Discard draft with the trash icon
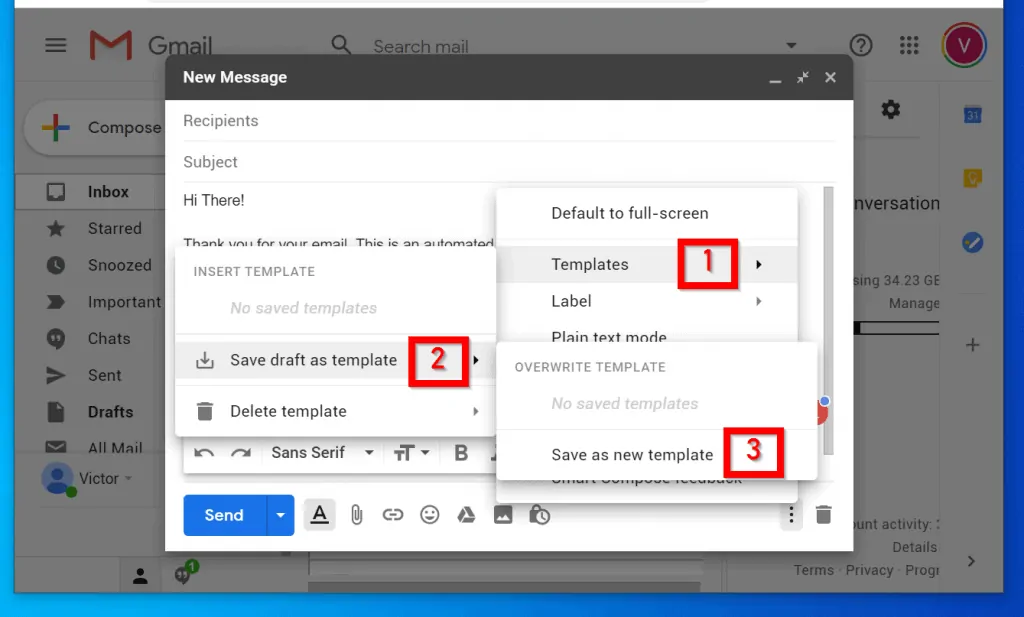 [823, 515]
